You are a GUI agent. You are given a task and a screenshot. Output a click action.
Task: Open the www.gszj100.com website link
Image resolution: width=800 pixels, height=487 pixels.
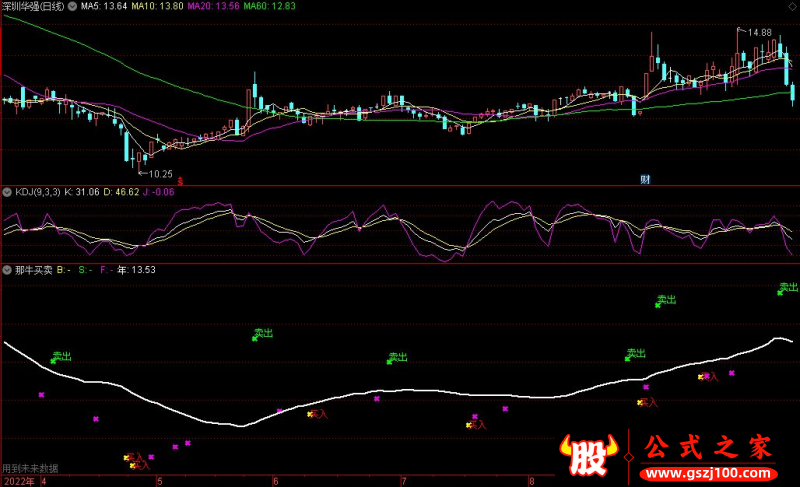click(707, 471)
